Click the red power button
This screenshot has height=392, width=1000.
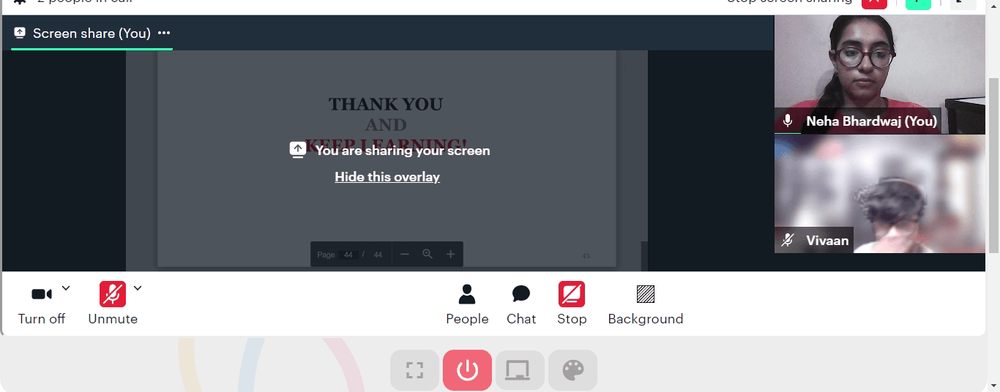pos(467,370)
